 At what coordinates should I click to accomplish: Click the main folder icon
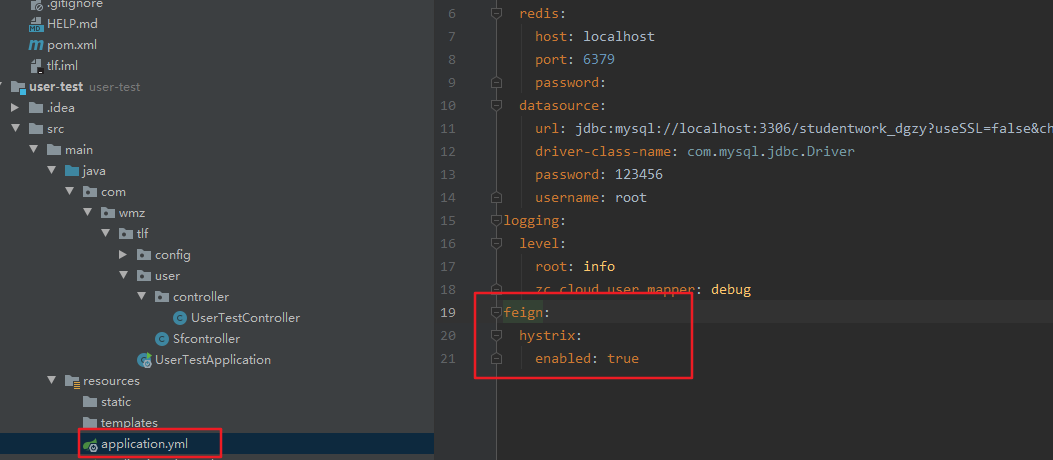pos(54,150)
